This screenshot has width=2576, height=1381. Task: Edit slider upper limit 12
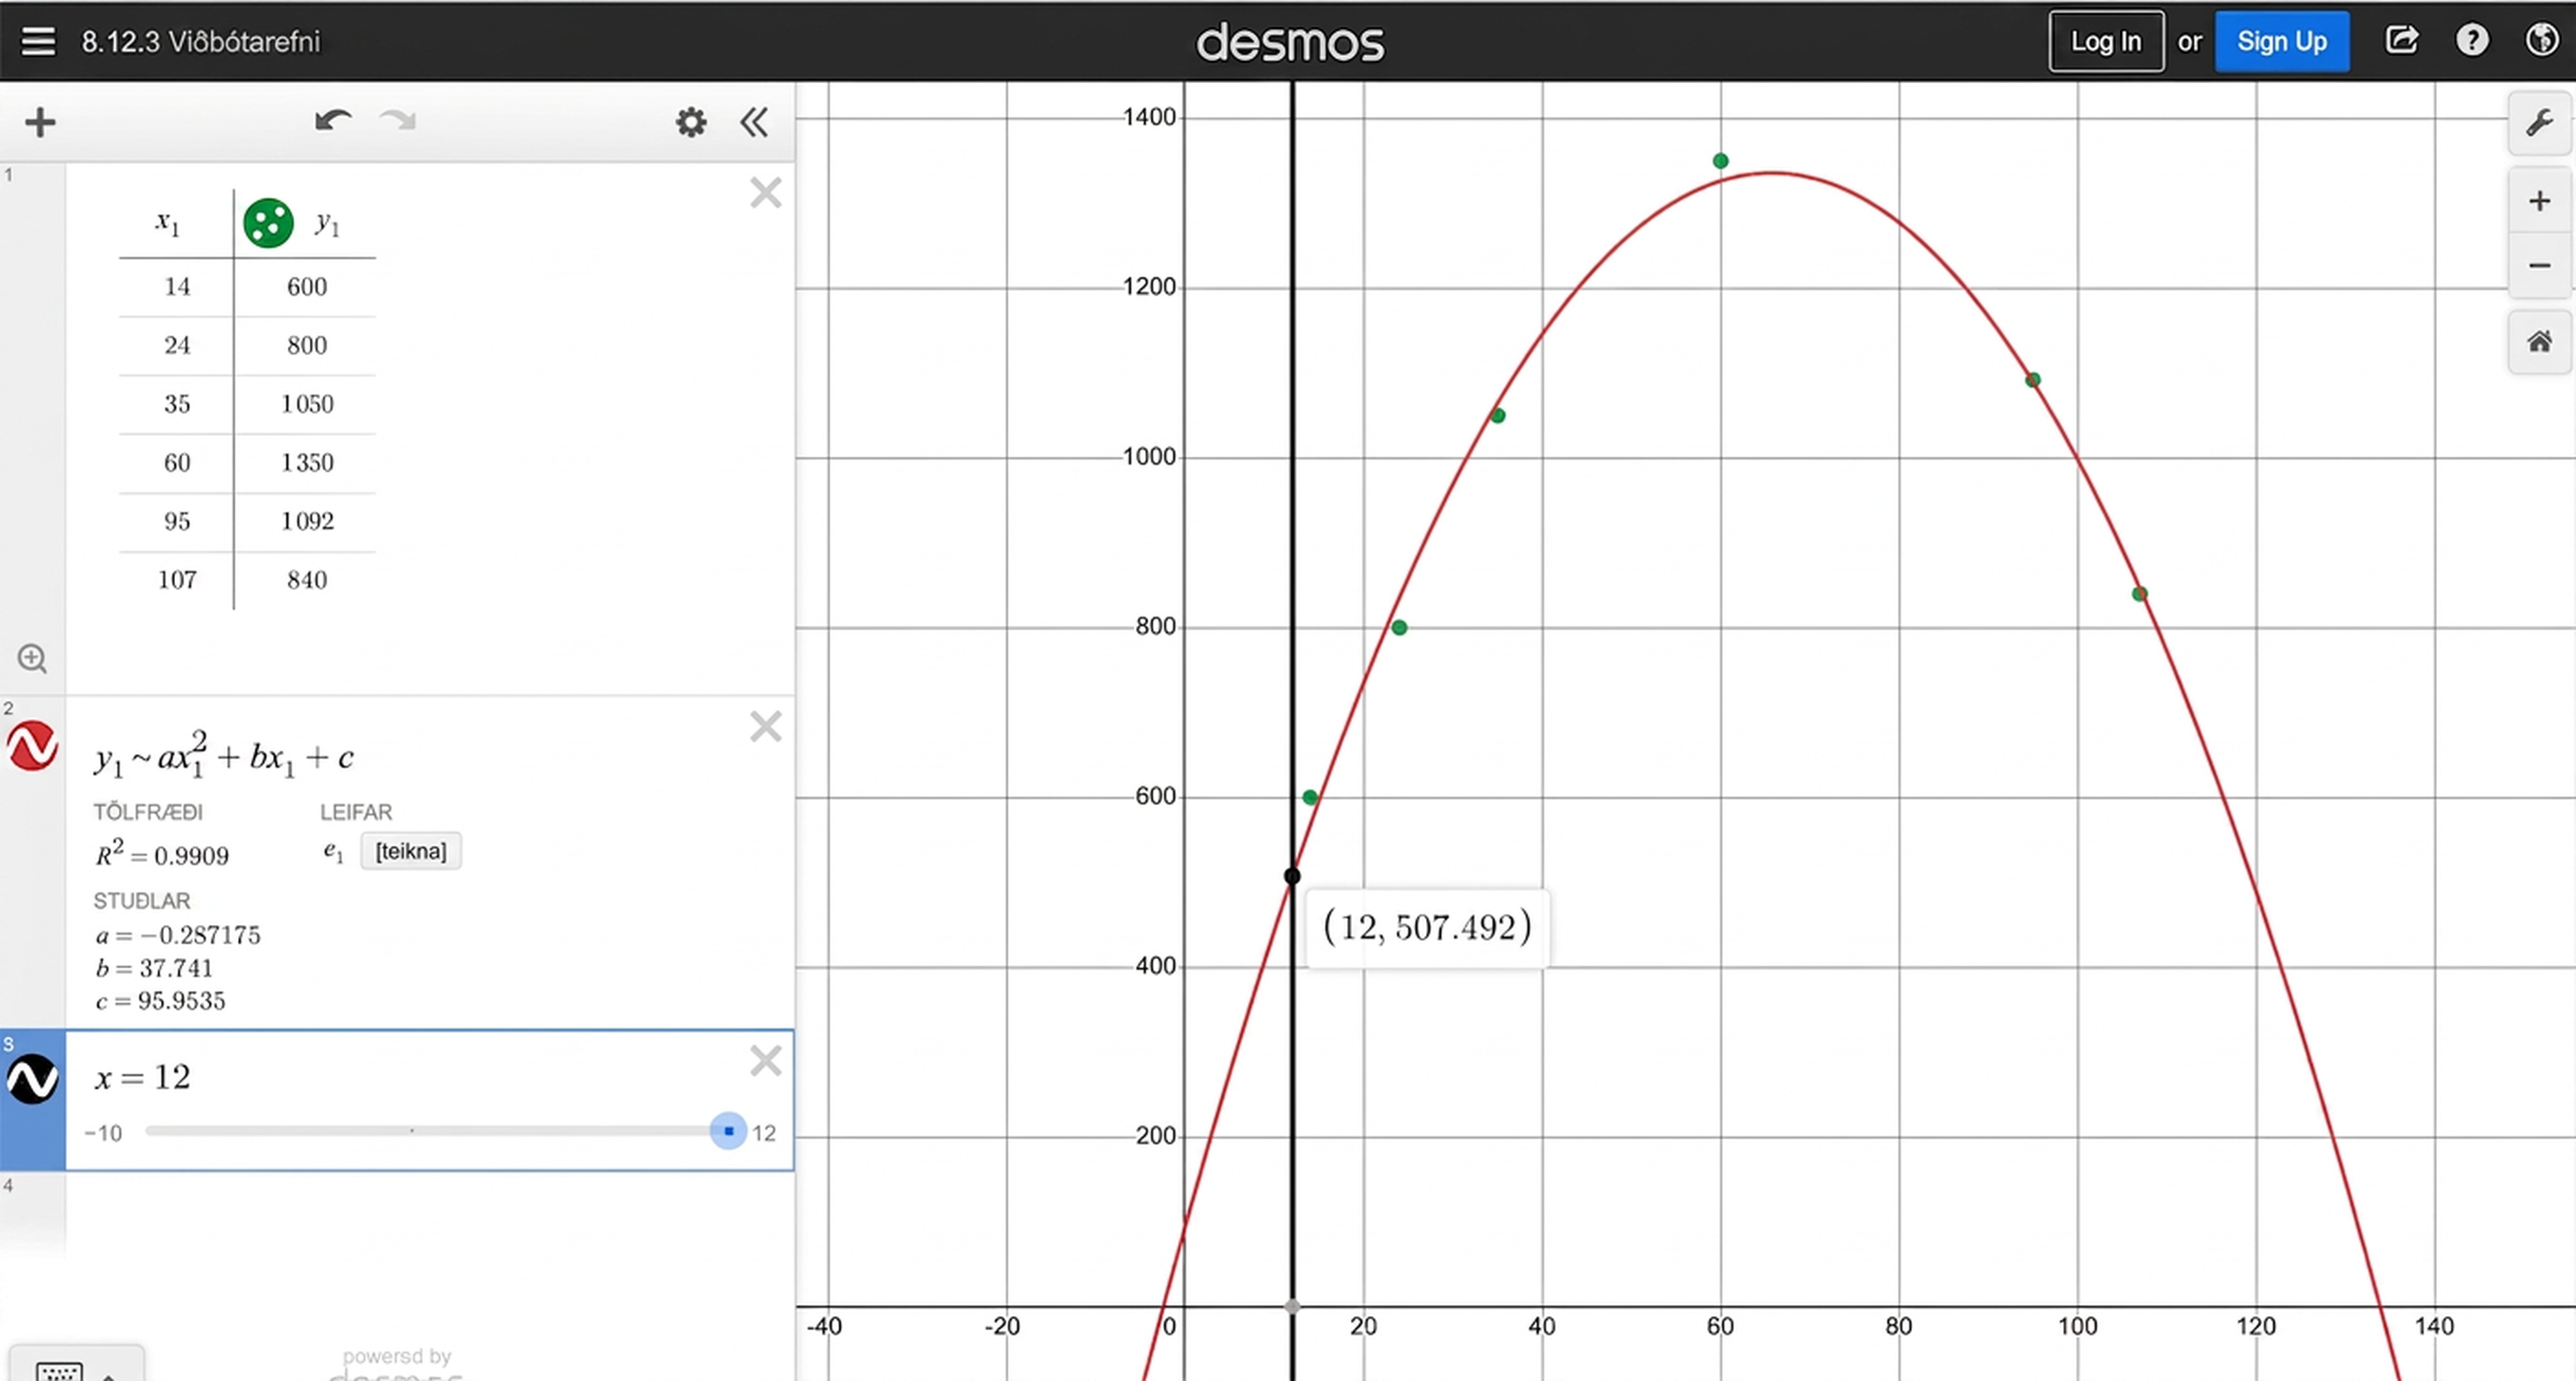pos(764,1133)
